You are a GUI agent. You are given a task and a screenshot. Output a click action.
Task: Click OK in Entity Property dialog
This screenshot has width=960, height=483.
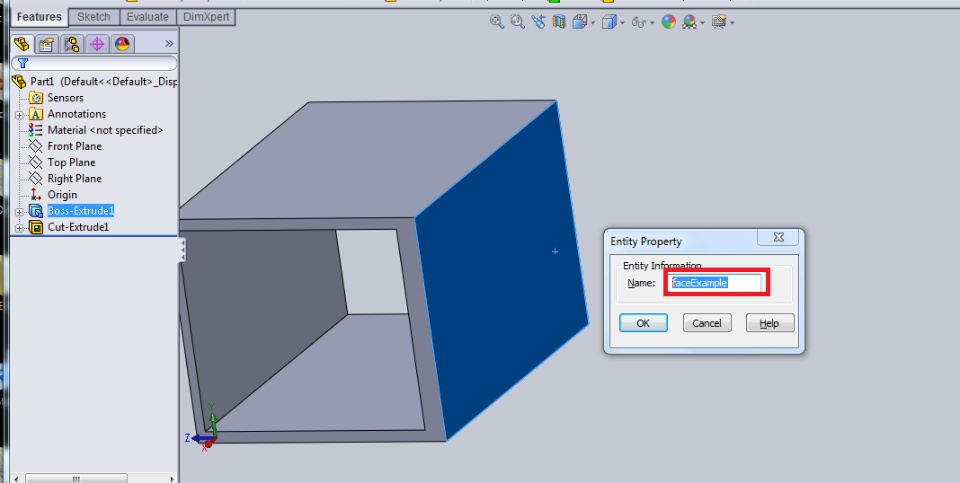[643, 323]
